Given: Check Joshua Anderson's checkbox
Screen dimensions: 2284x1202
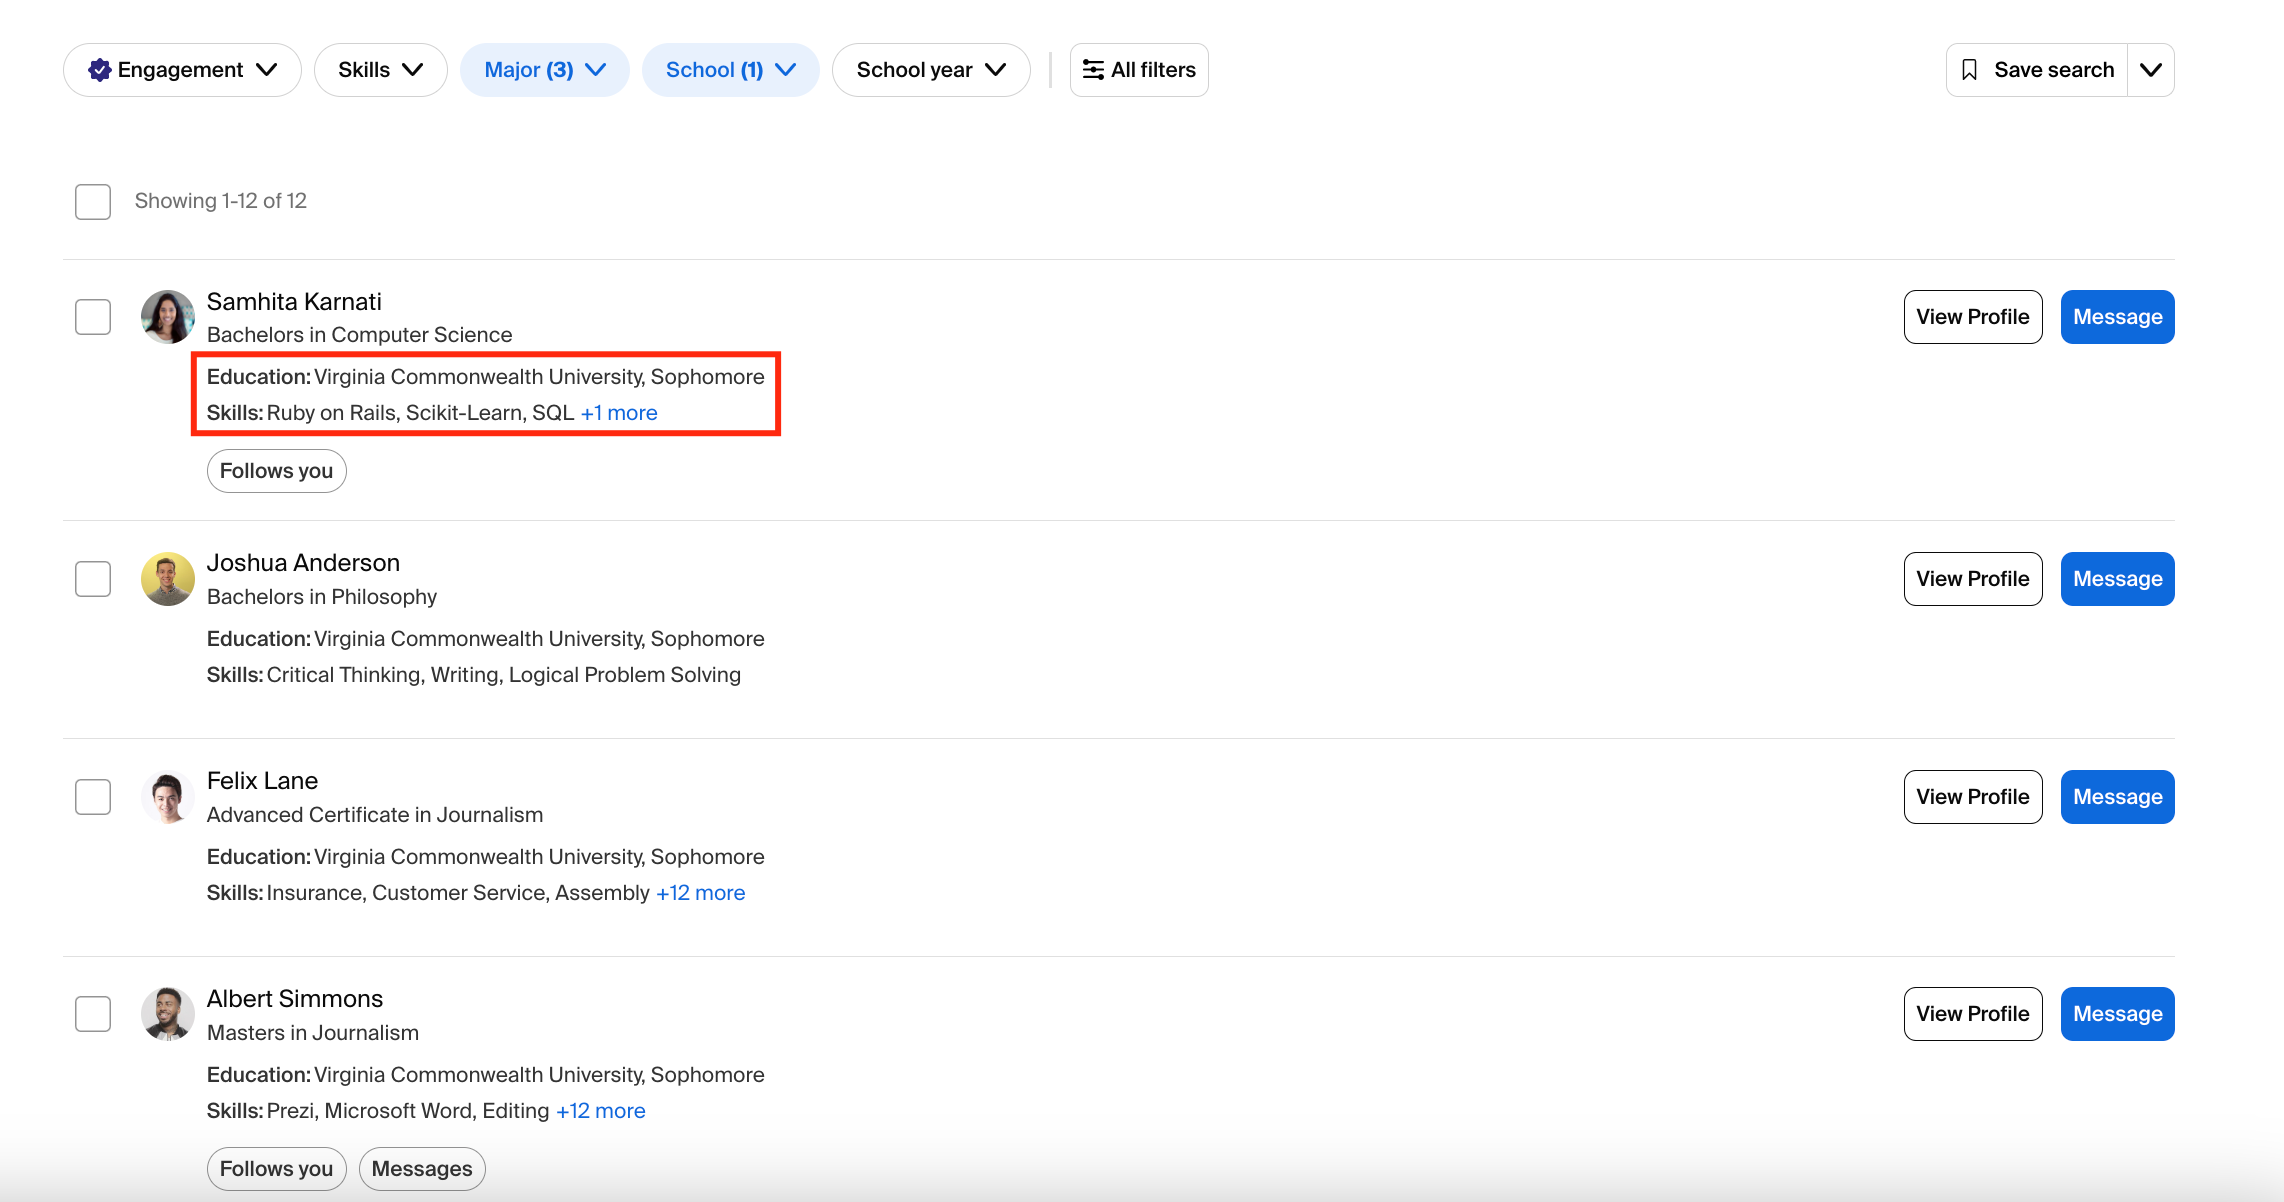Looking at the screenshot, I should [x=91, y=578].
